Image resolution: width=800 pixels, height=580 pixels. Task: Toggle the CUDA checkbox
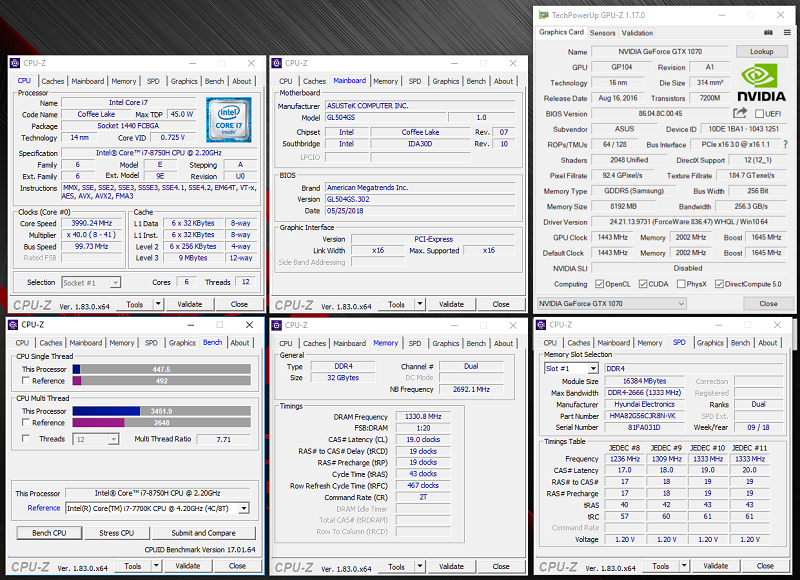coord(643,284)
